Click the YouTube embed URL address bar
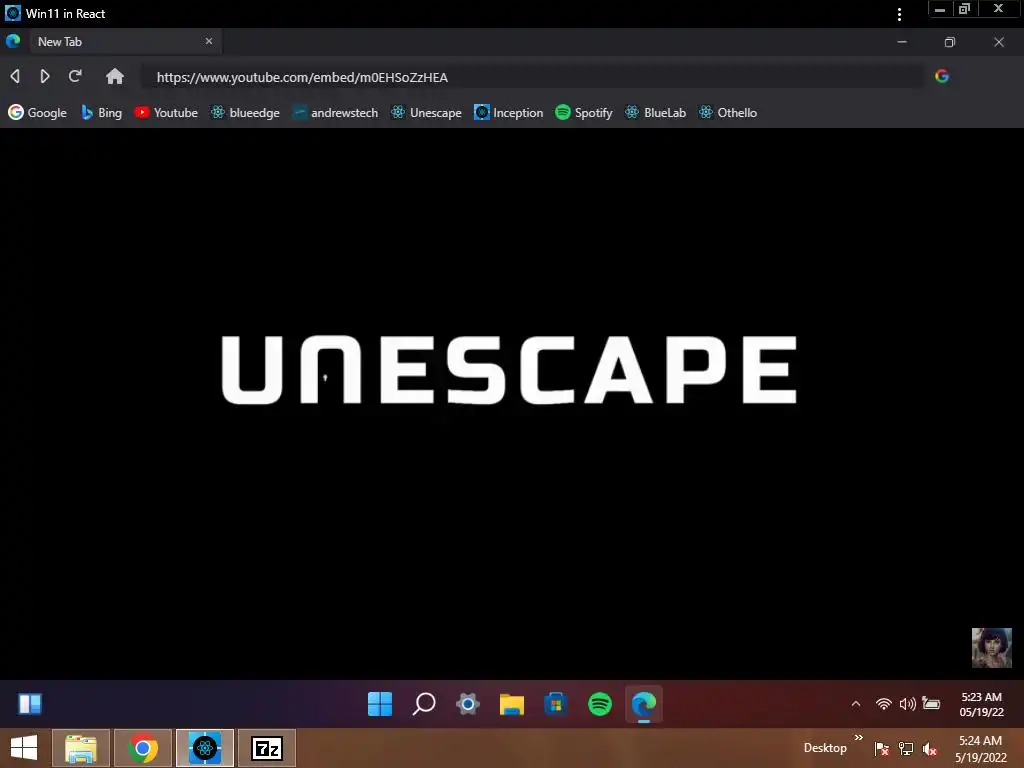 point(532,77)
